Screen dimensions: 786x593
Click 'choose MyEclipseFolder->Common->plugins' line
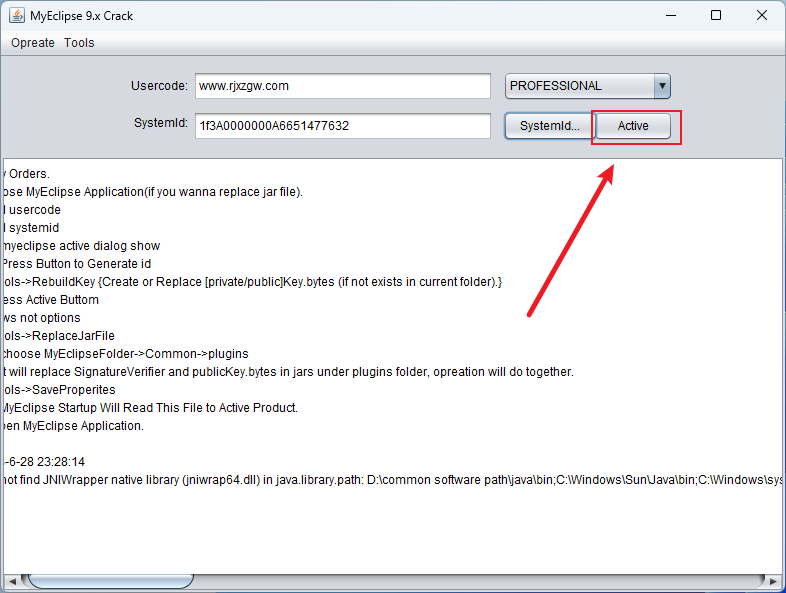[x=126, y=354]
